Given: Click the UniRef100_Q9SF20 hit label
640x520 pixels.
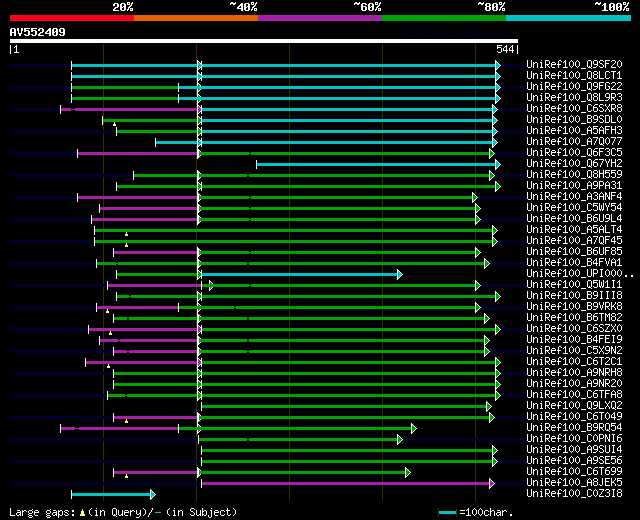Looking at the screenshot, I should pos(574,64).
